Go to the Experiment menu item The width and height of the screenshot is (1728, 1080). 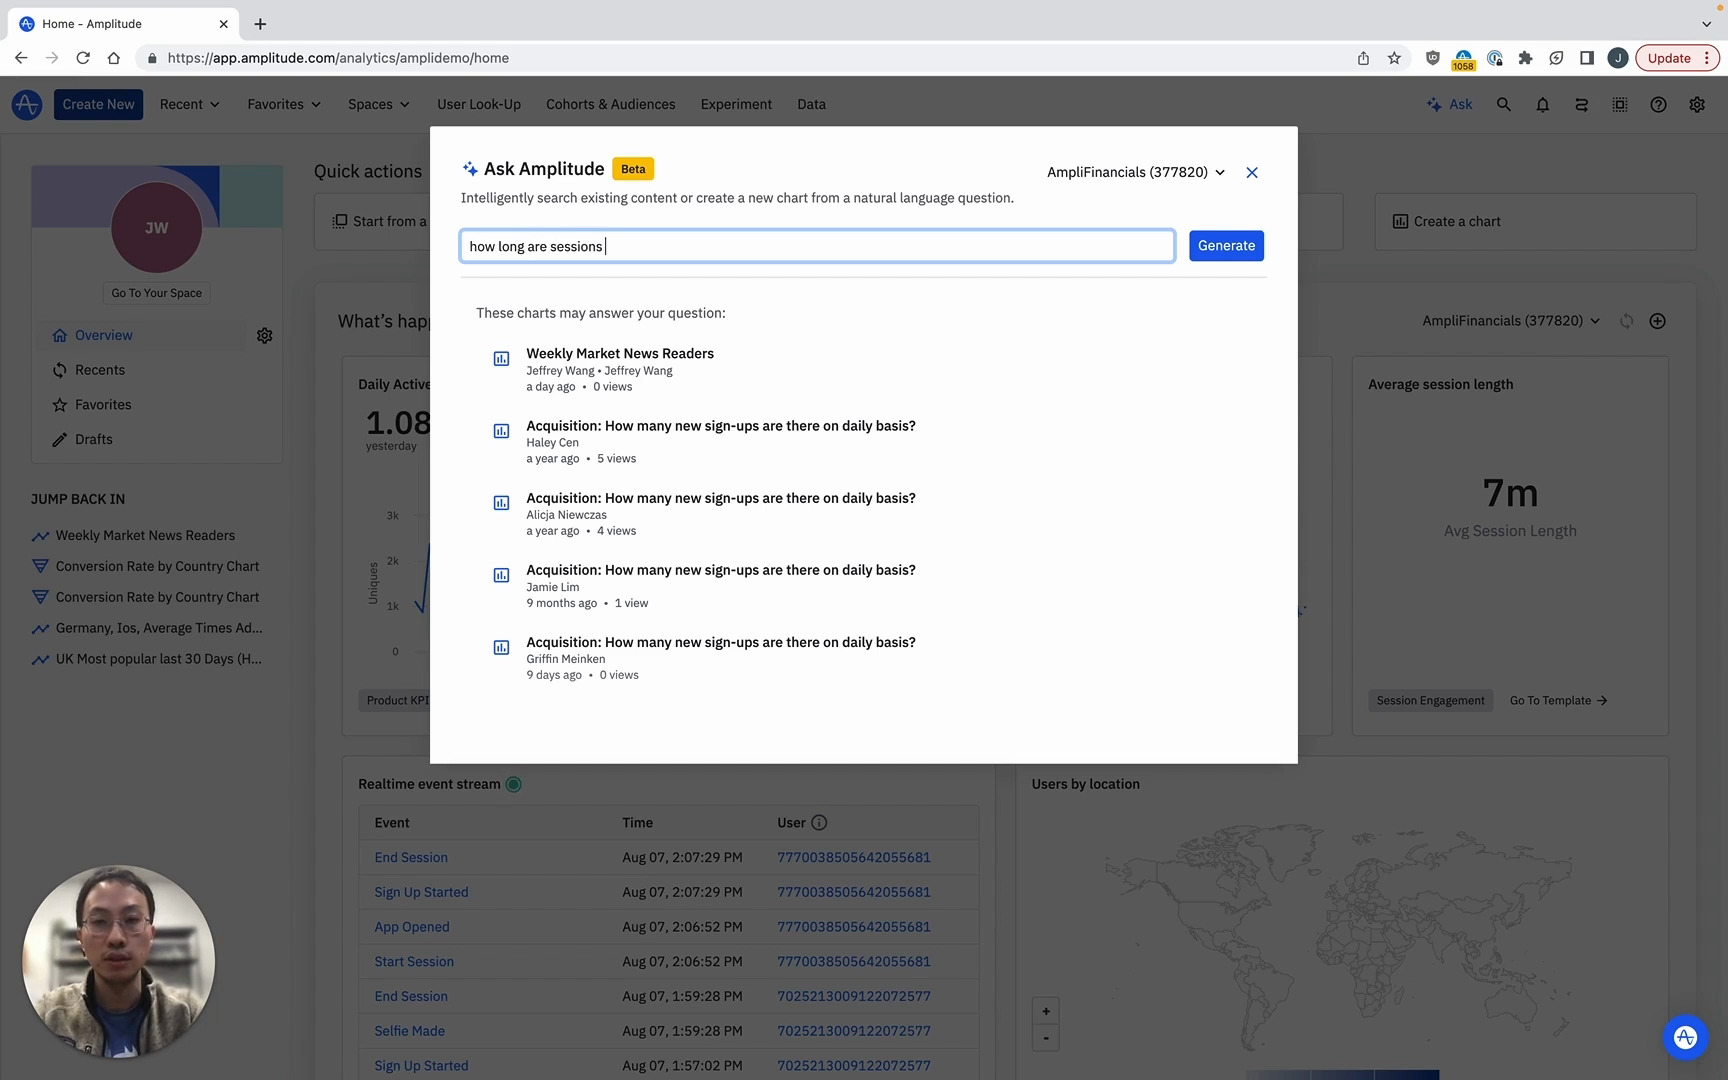[736, 104]
